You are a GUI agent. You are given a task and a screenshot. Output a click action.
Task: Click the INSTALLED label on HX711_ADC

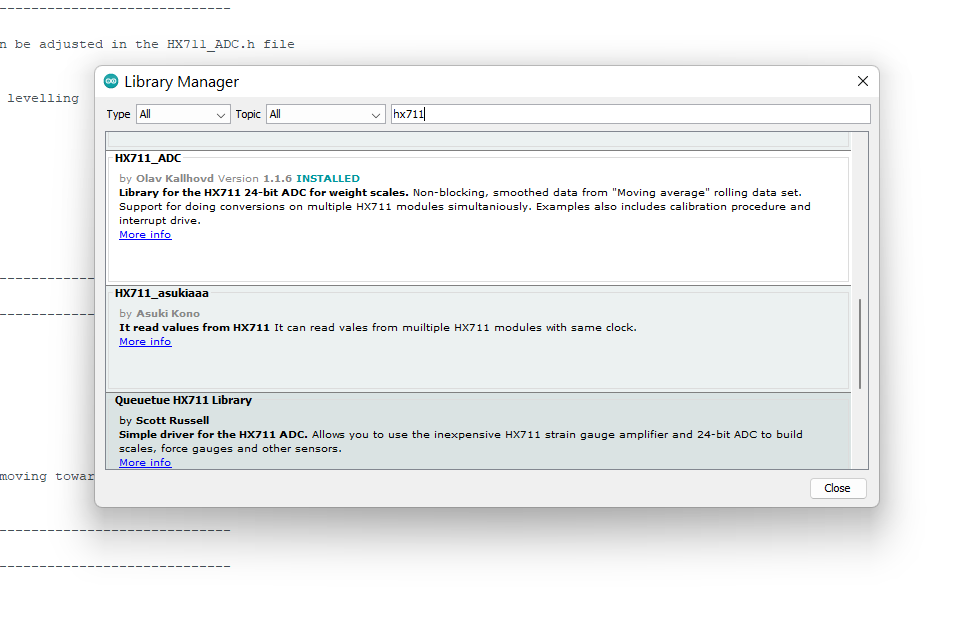327,179
